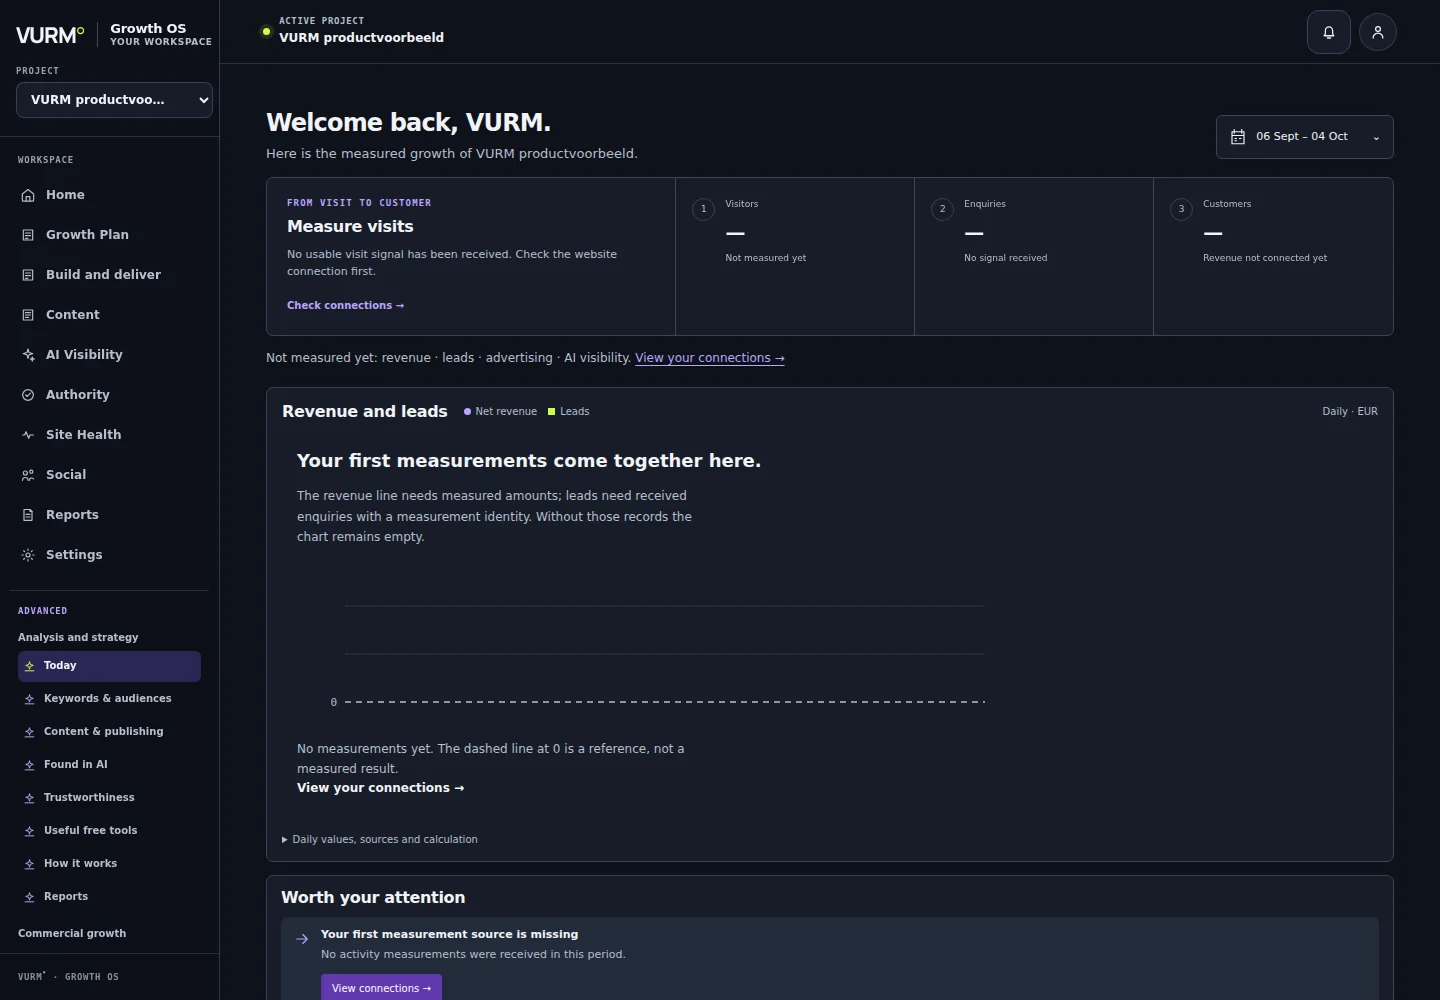1440x1000 pixels.
Task: Open Found in AI
Action: pos(109,765)
